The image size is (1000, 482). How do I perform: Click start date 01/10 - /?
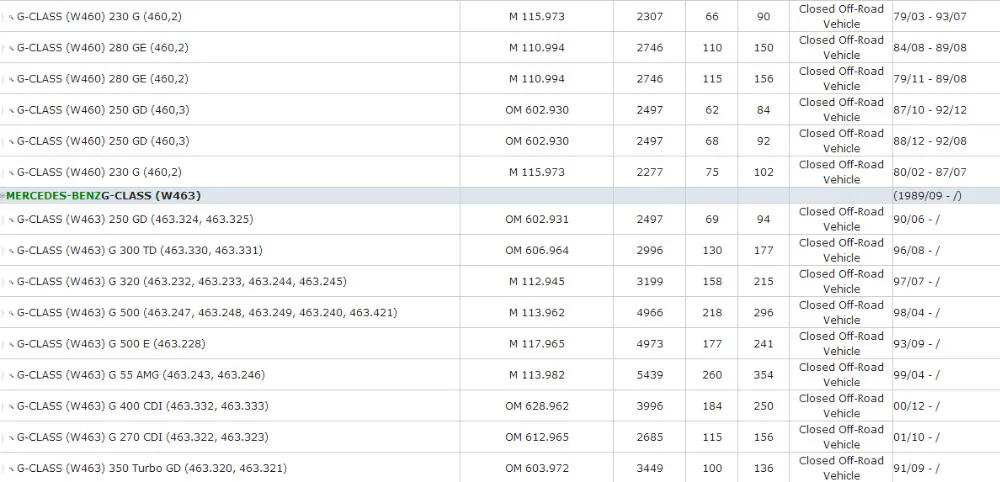click(916, 438)
